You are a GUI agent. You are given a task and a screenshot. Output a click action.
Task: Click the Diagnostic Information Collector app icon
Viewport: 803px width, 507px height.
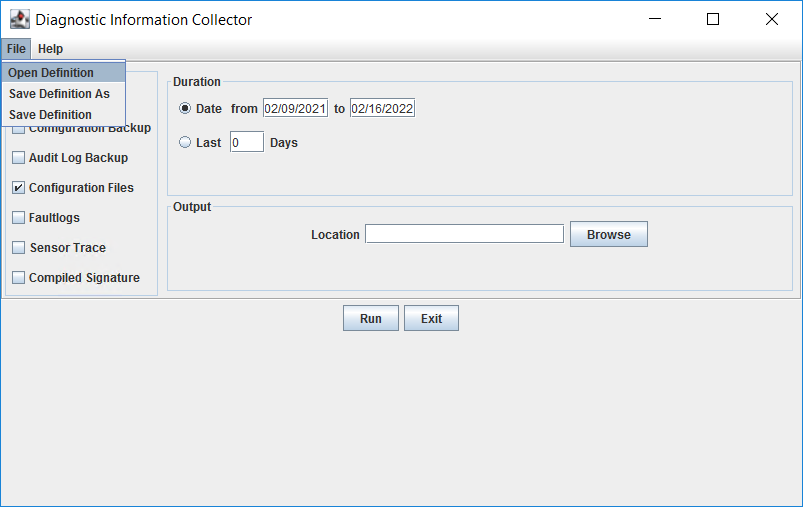click(x=19, y=19)
